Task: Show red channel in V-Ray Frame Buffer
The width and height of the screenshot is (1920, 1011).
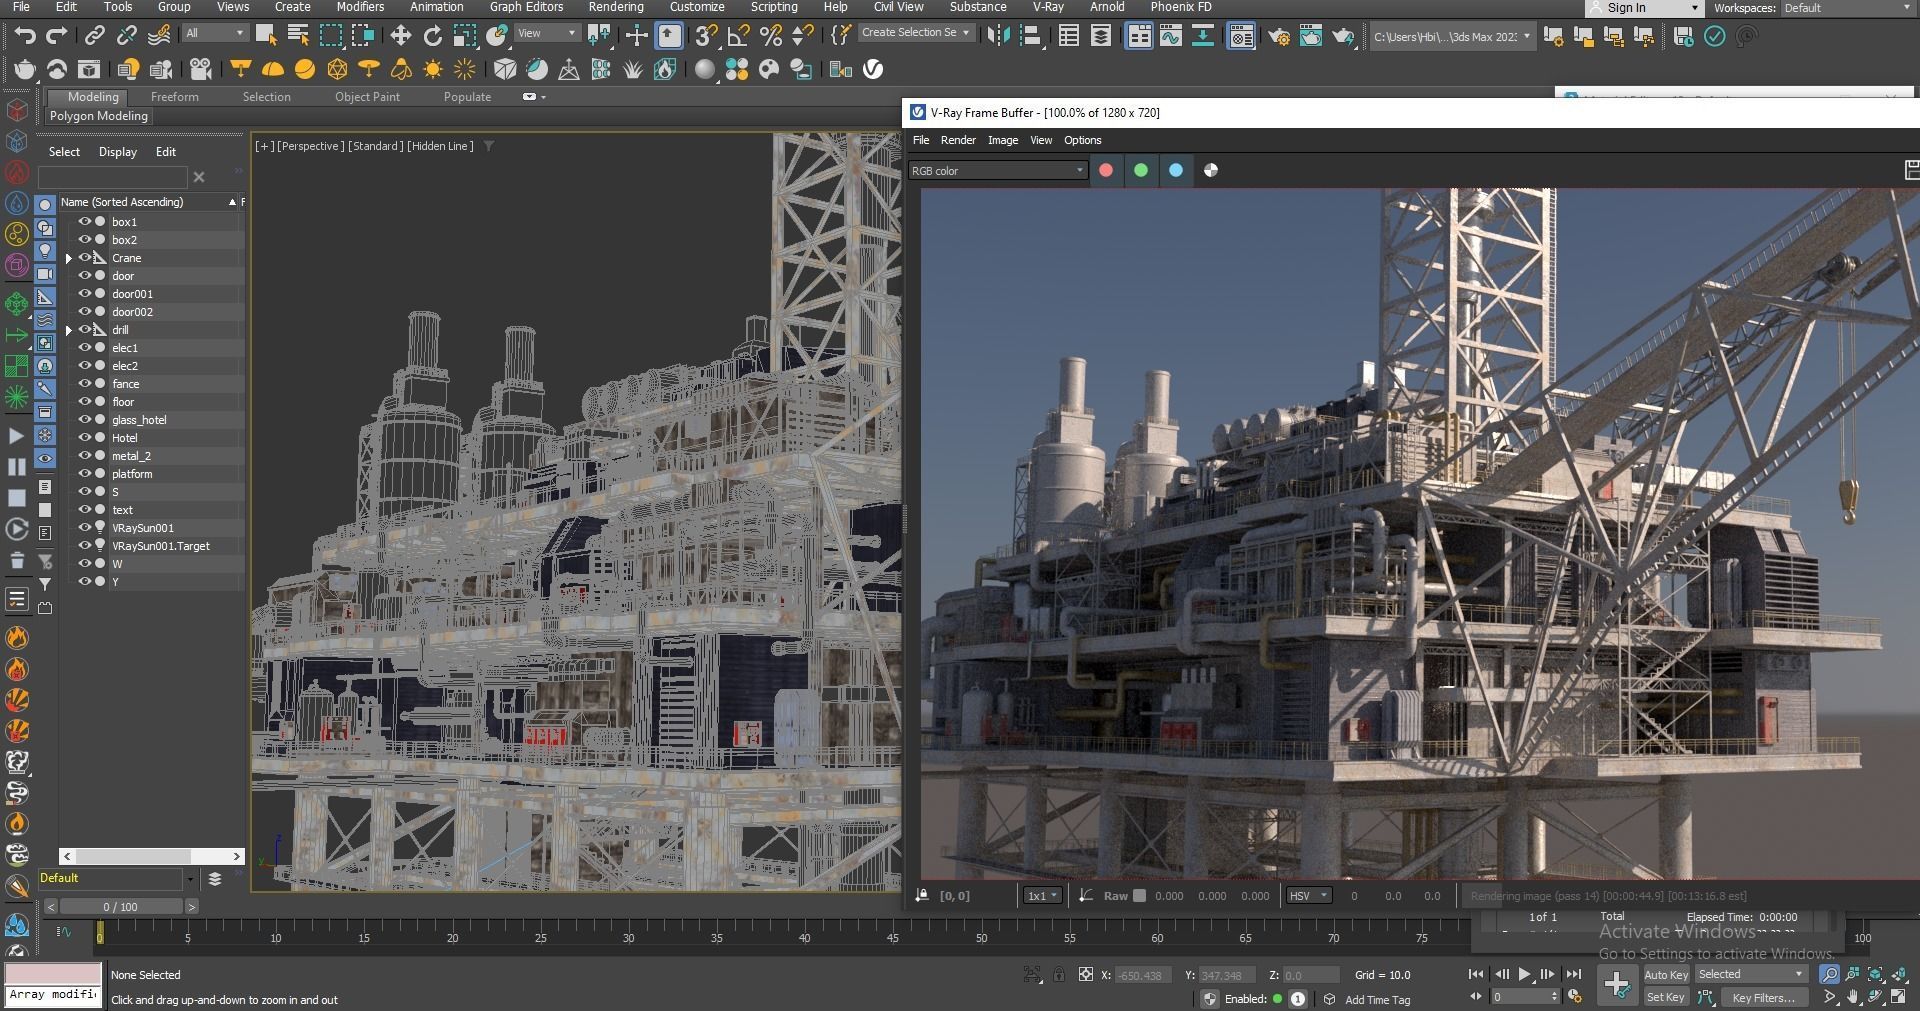Action: (1106, 170)
